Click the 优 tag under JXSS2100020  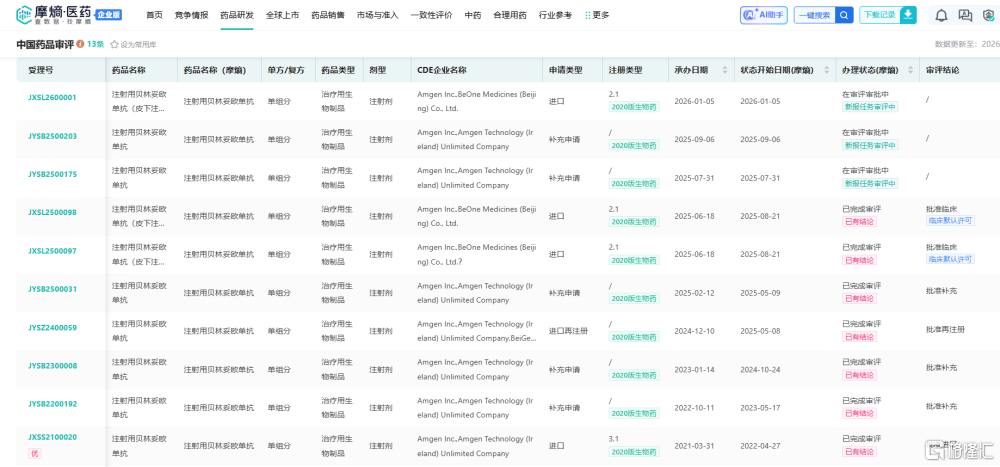click(x=34, y=453)
